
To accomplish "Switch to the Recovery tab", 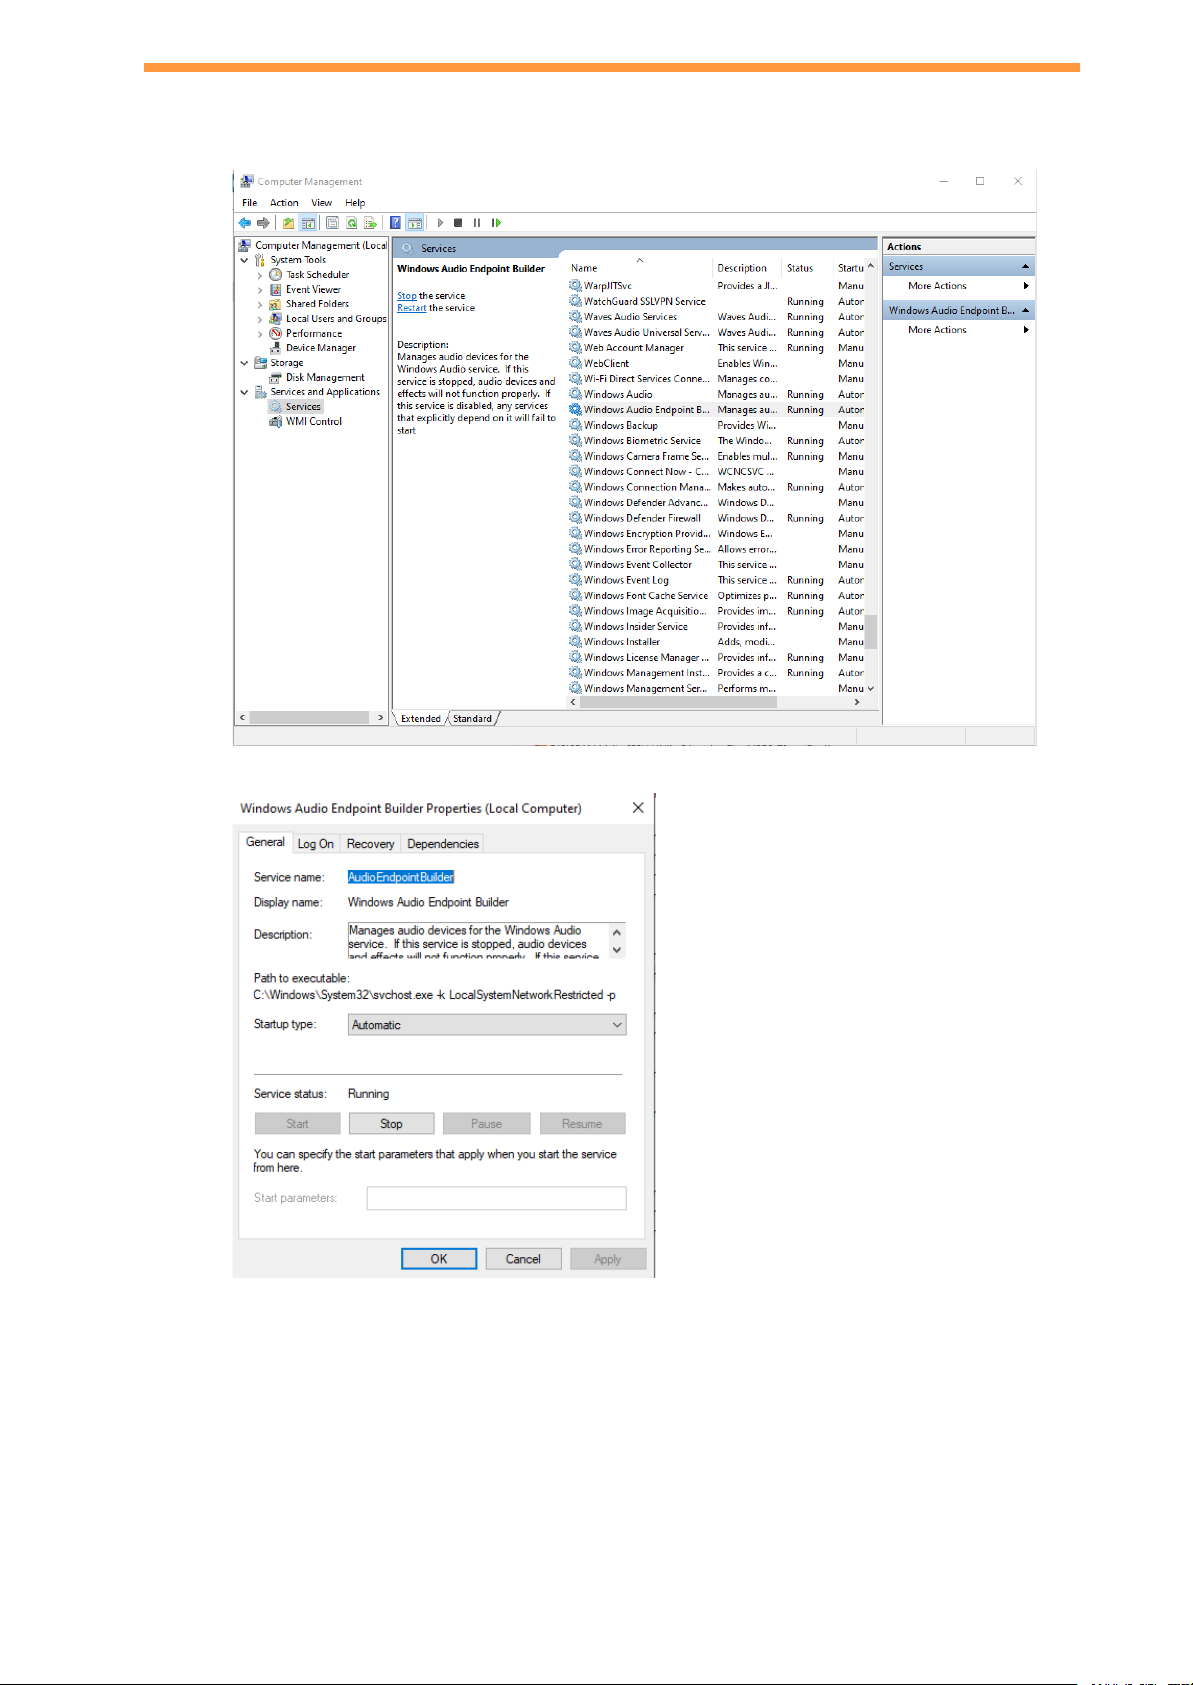I will (370, 844).
